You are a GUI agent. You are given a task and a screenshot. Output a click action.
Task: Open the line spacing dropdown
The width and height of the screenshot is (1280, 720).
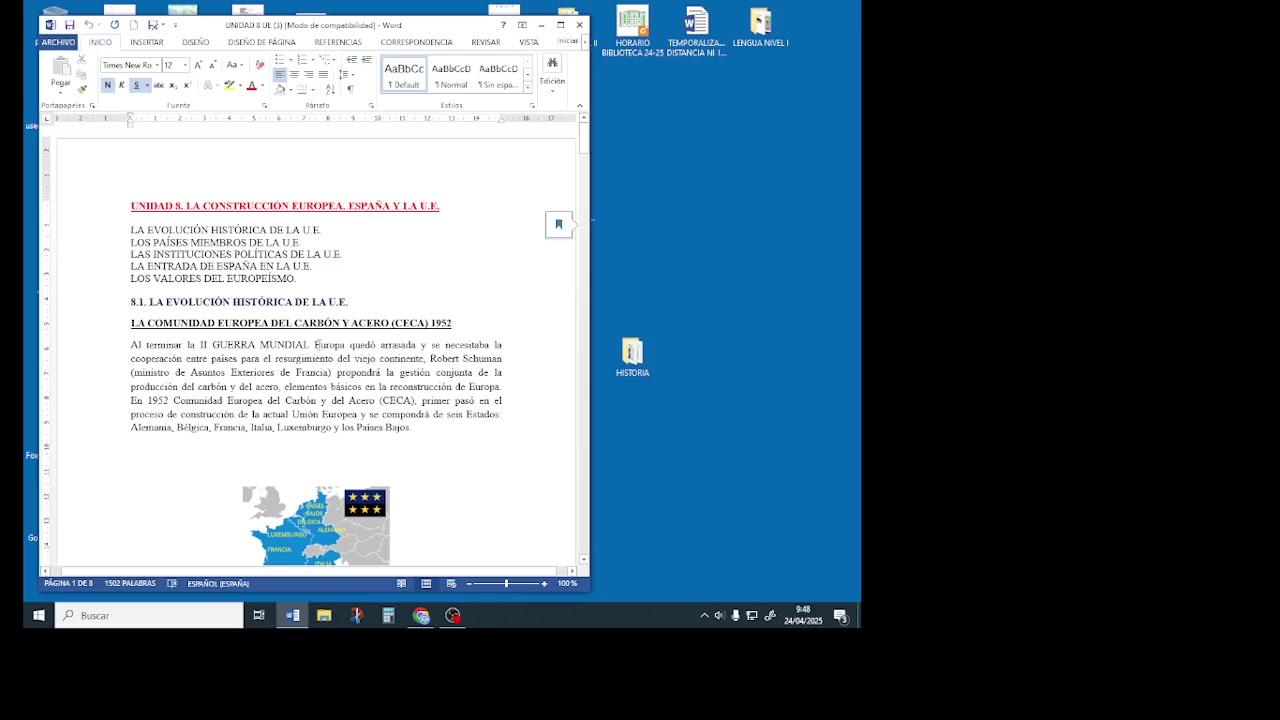(345, 75)
